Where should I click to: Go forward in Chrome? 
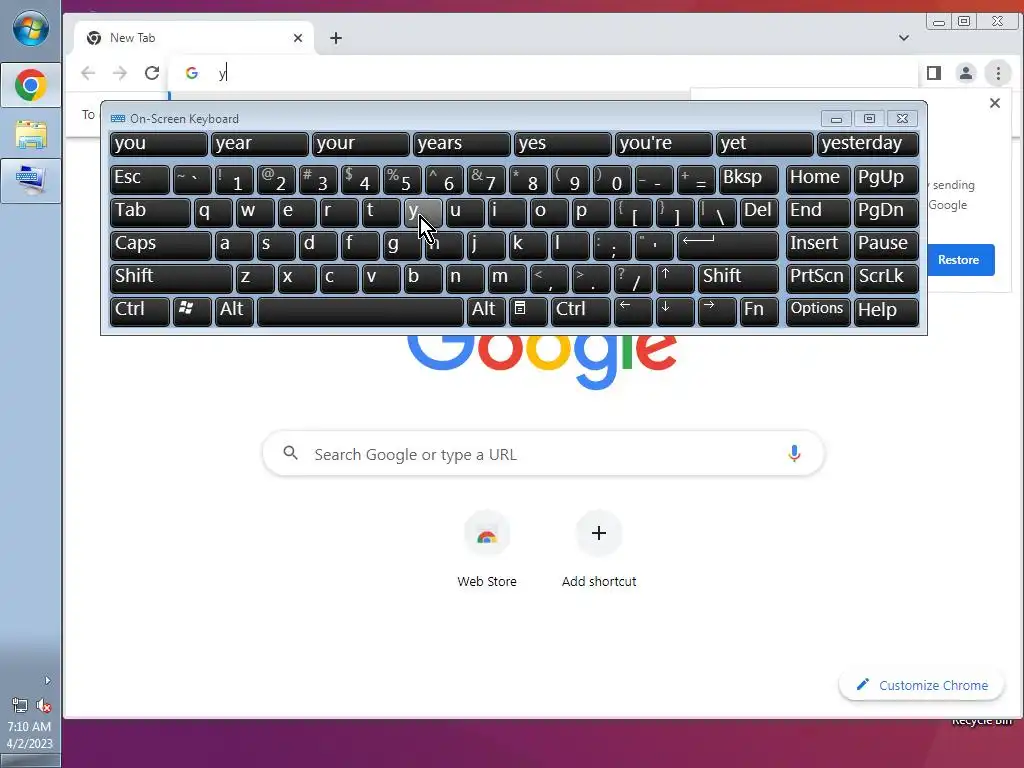pyautogui.click(x=120, y=73)
